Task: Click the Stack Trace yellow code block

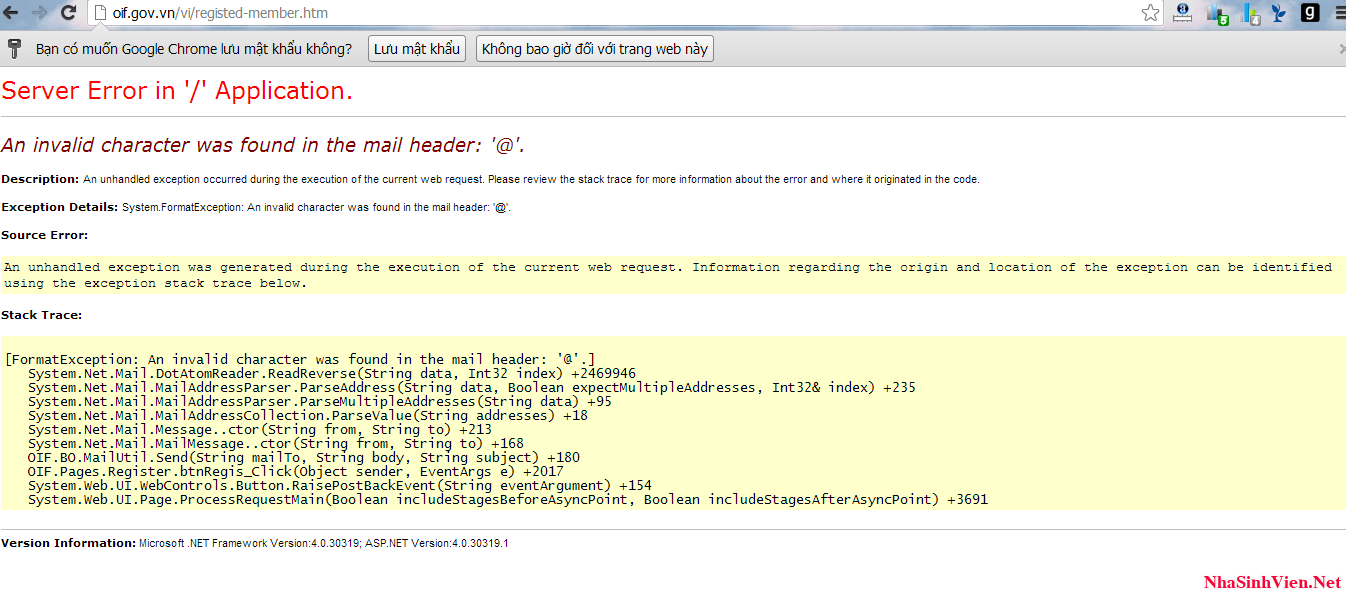Action: click(x=673, y=422)
